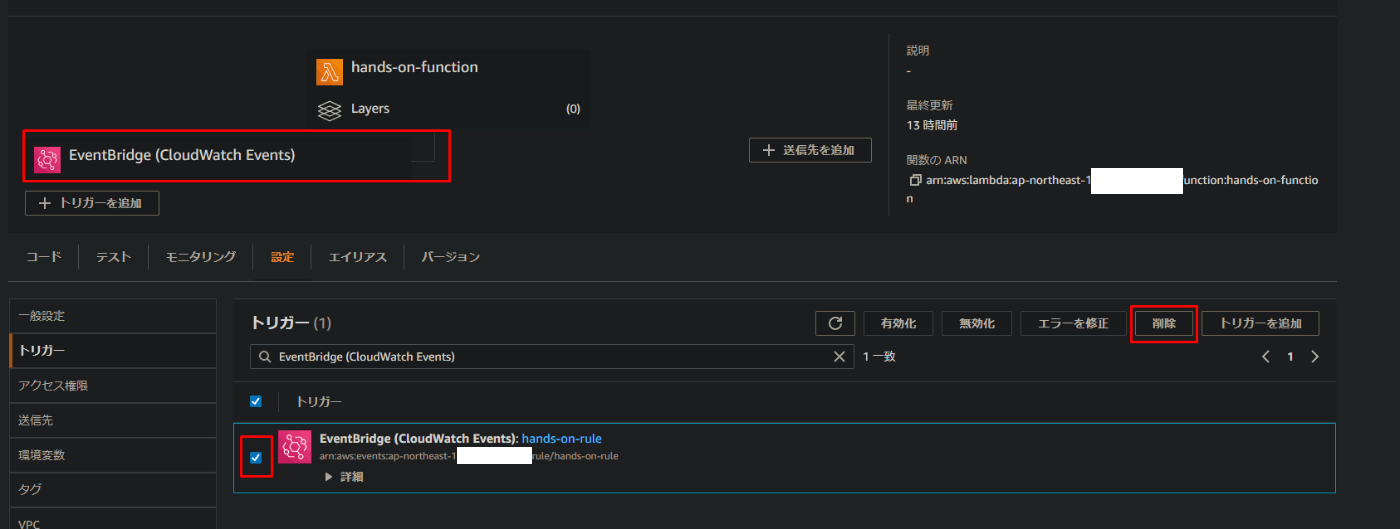Screen dimensions: 1400x529
Task: Click the Lambda function icon next to hands-on-function
Action: (x=329, y=72)
